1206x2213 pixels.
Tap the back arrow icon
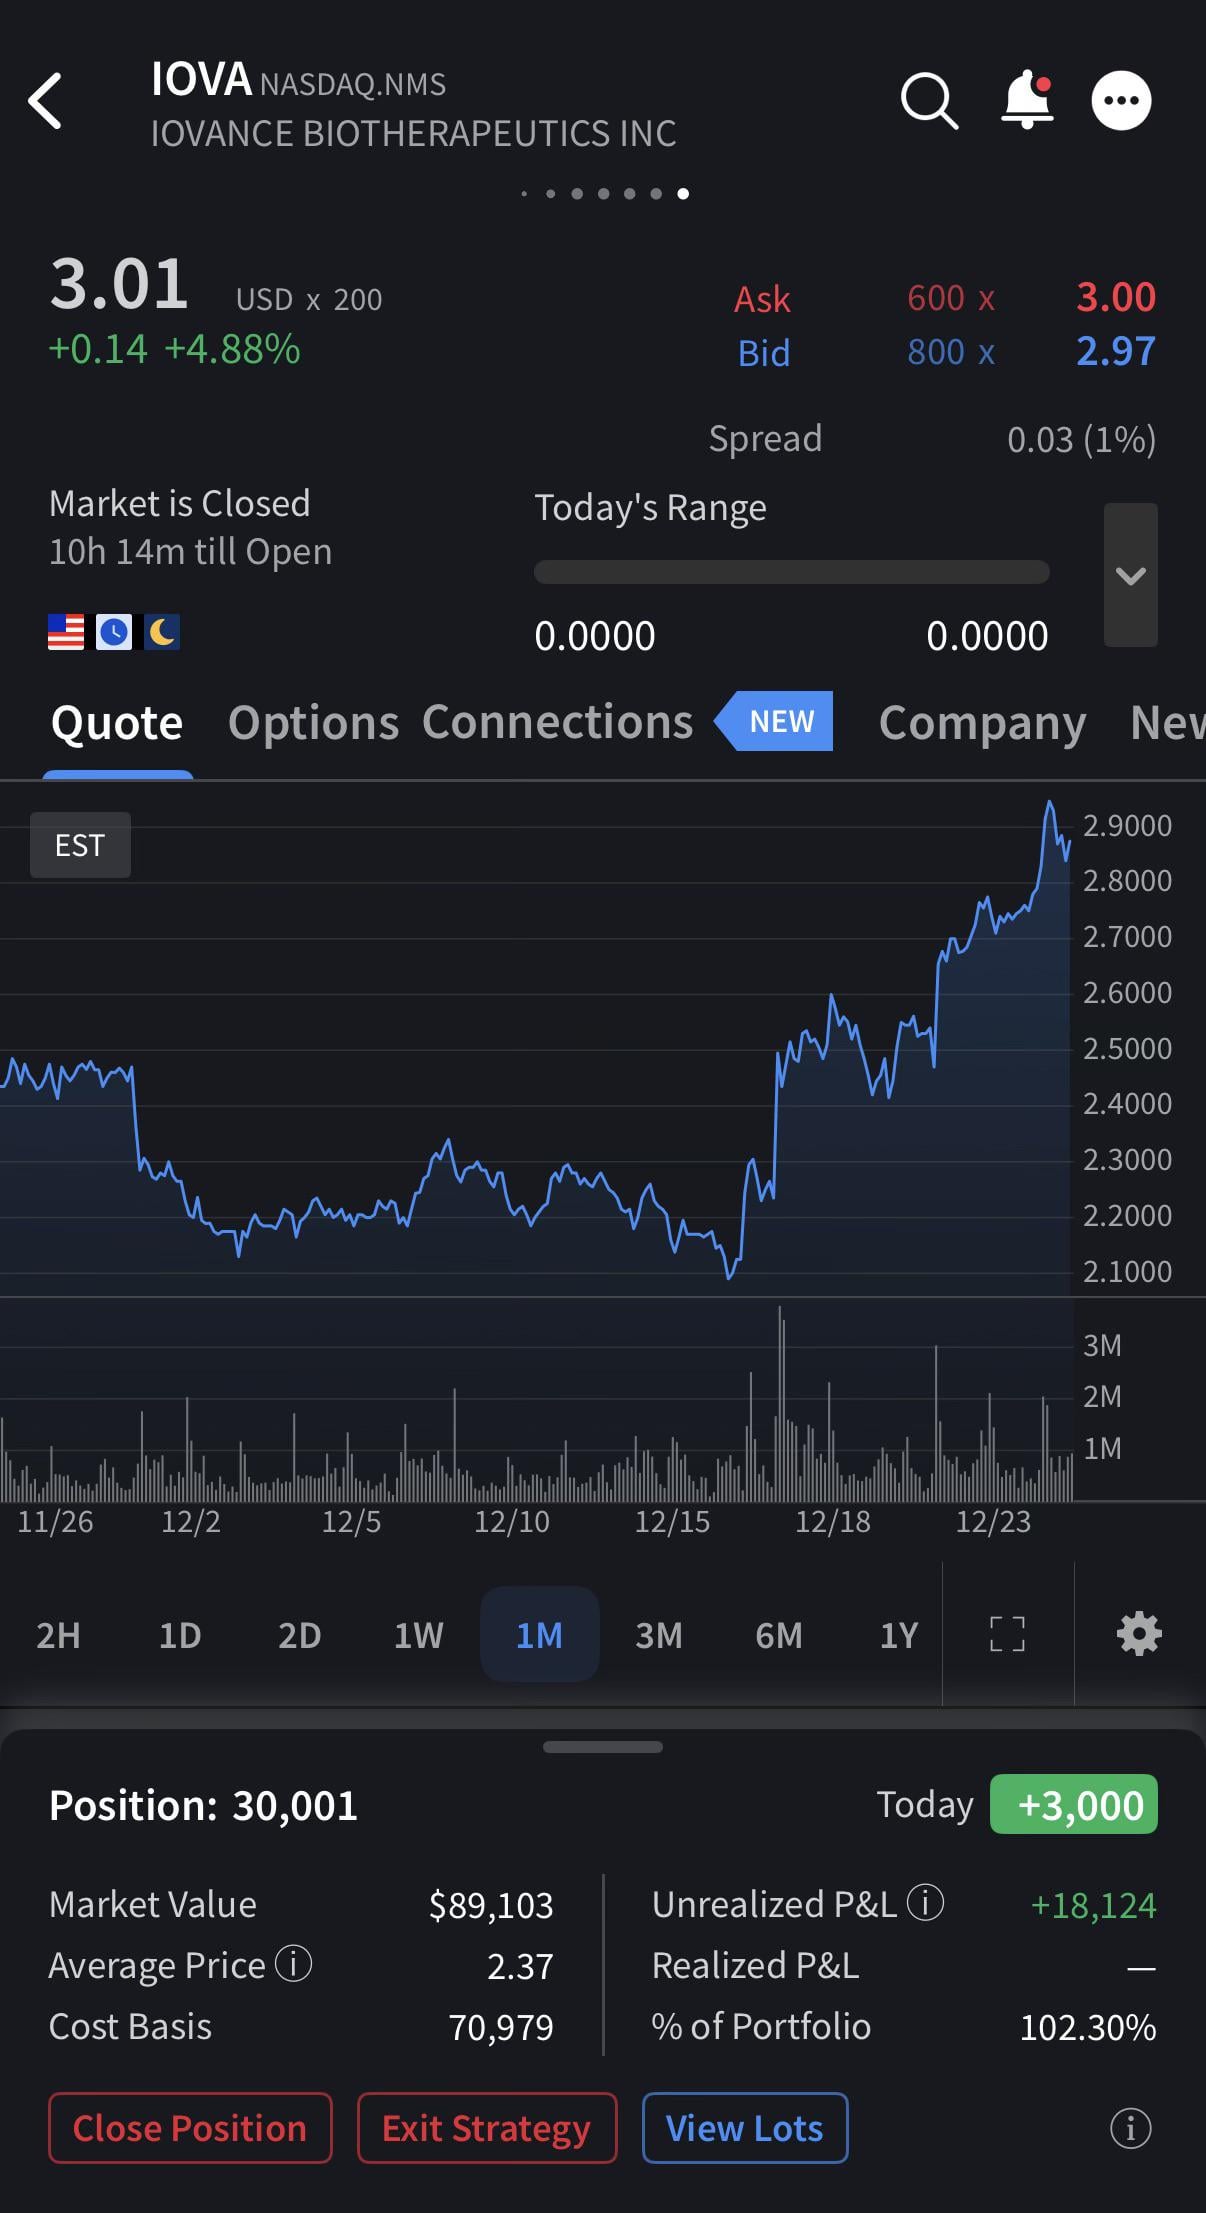coord(46,101)
